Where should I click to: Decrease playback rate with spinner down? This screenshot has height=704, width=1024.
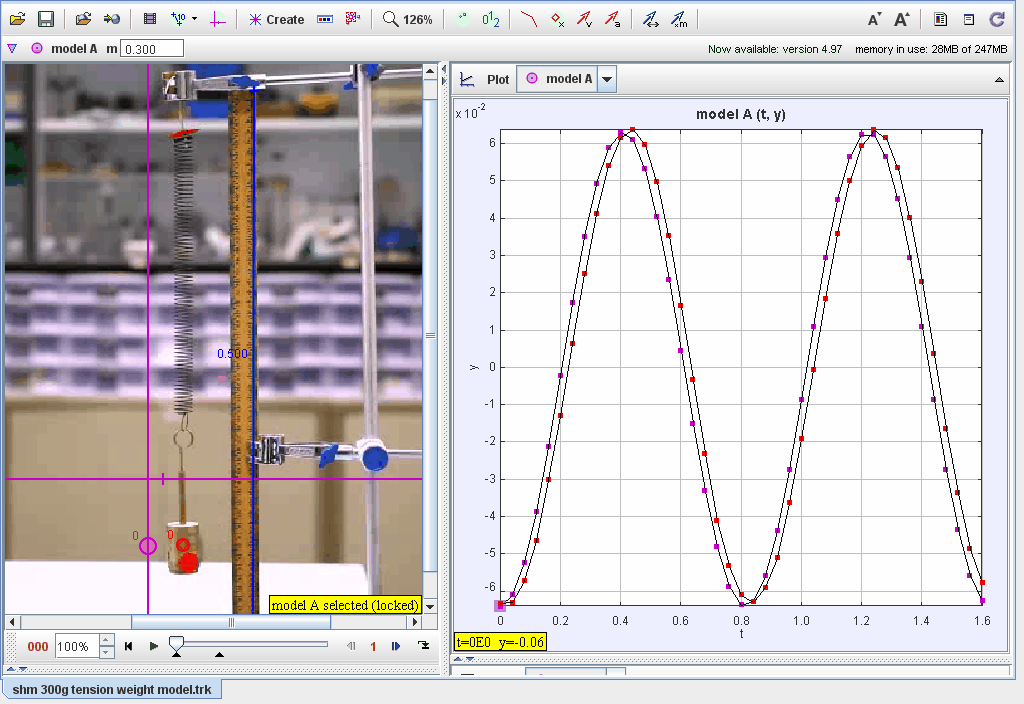[x=107, y=652]
